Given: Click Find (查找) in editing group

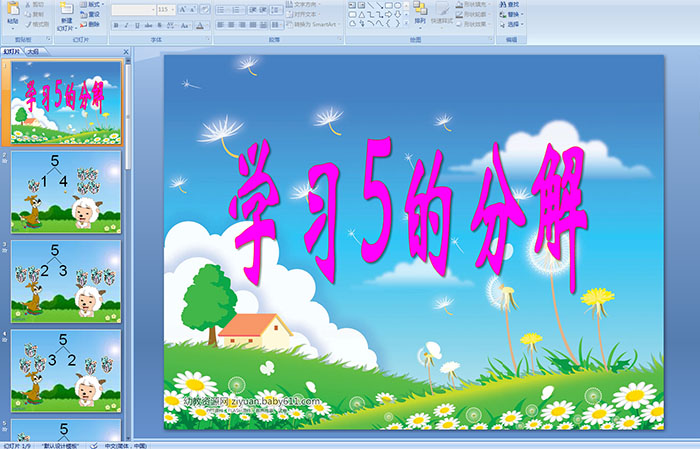Looking at the screenshot, I should [x=510, y=4].
